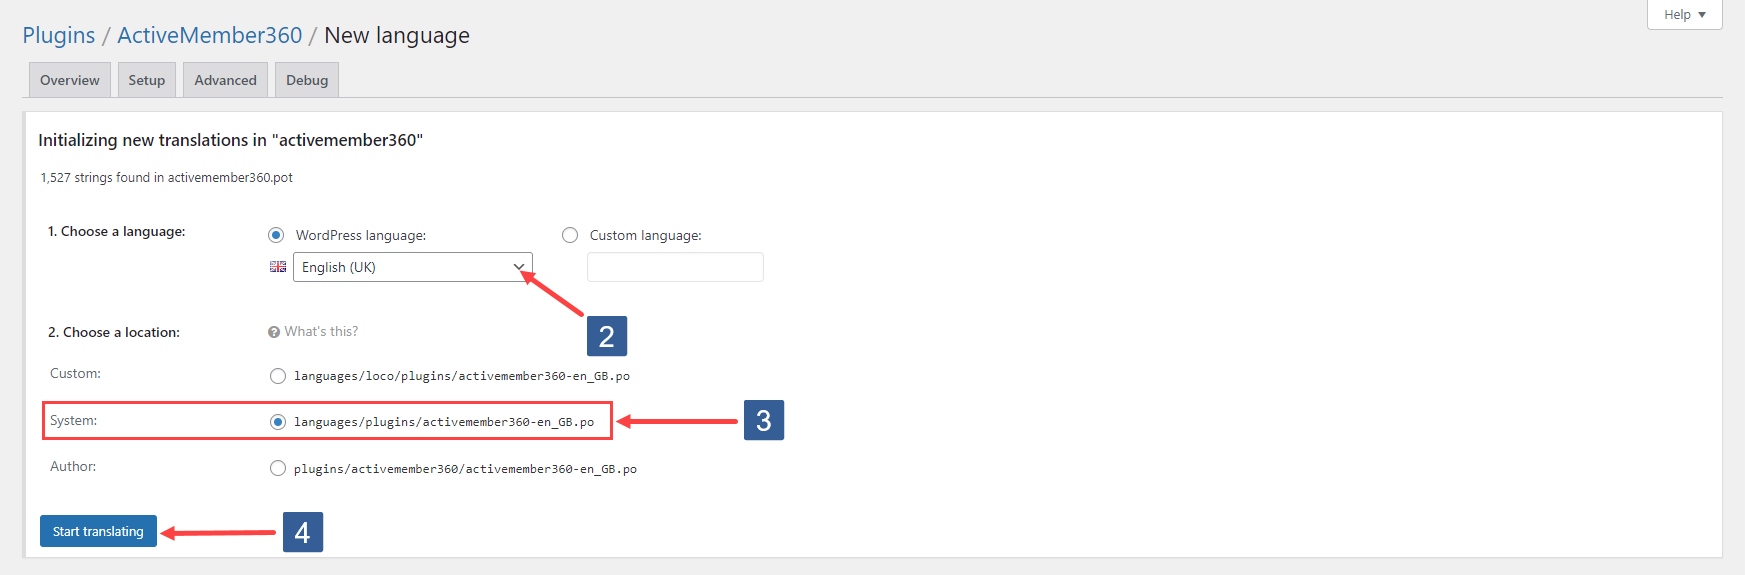
Task: Click the What's this? help link
Action: [x=321, y=331]
